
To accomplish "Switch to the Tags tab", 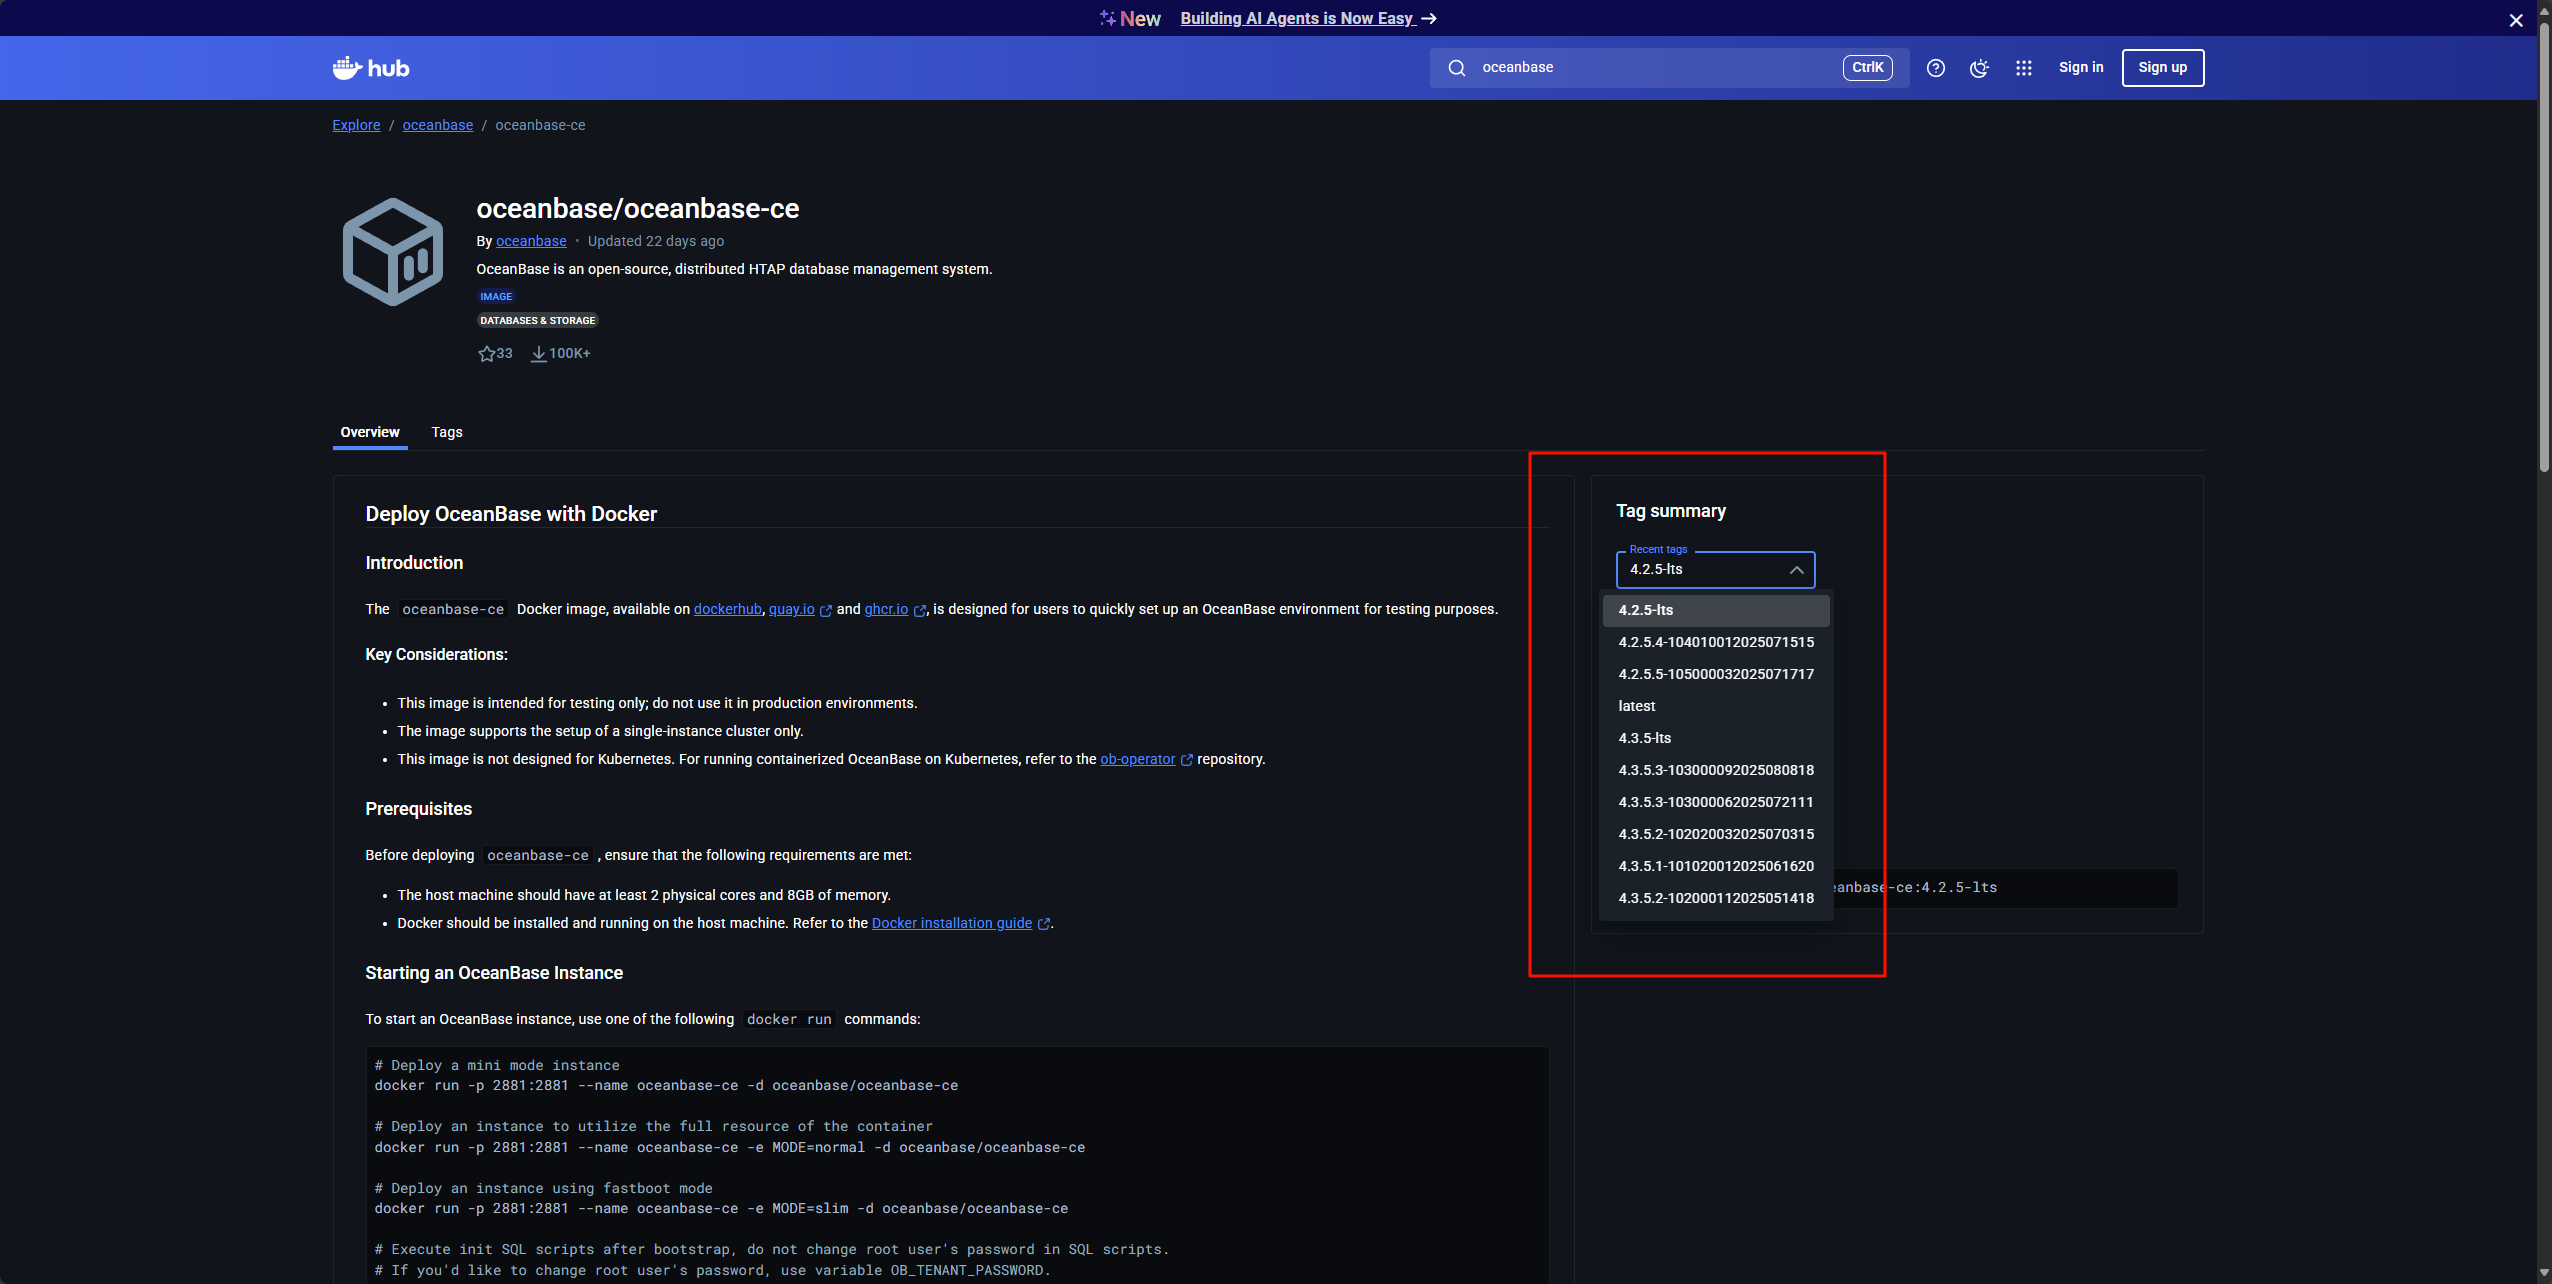I will pyautogui.click(x=447, y=432).
